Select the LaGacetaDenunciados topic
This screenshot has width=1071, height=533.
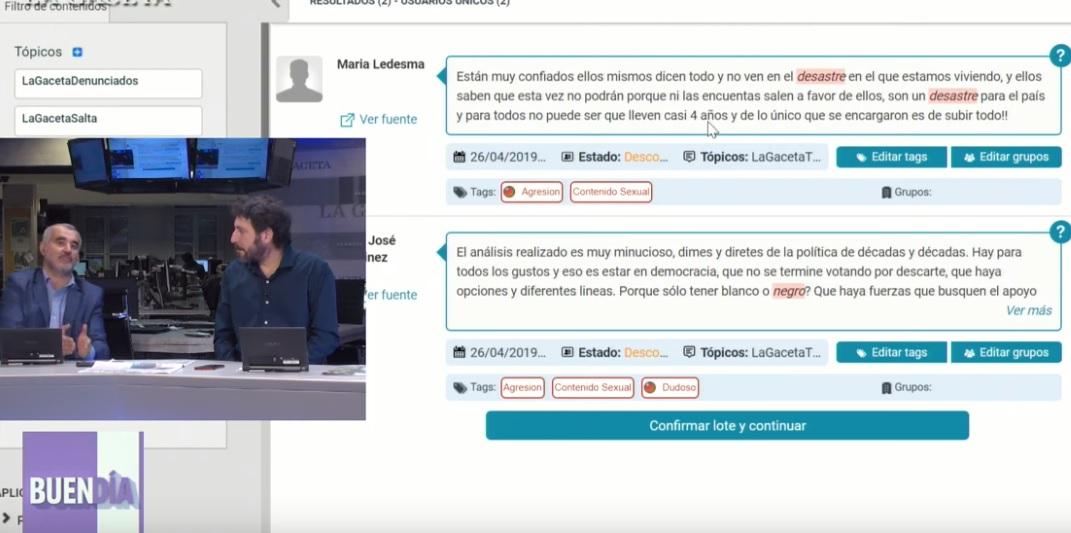pyautogui.click(x=108, y=82)
